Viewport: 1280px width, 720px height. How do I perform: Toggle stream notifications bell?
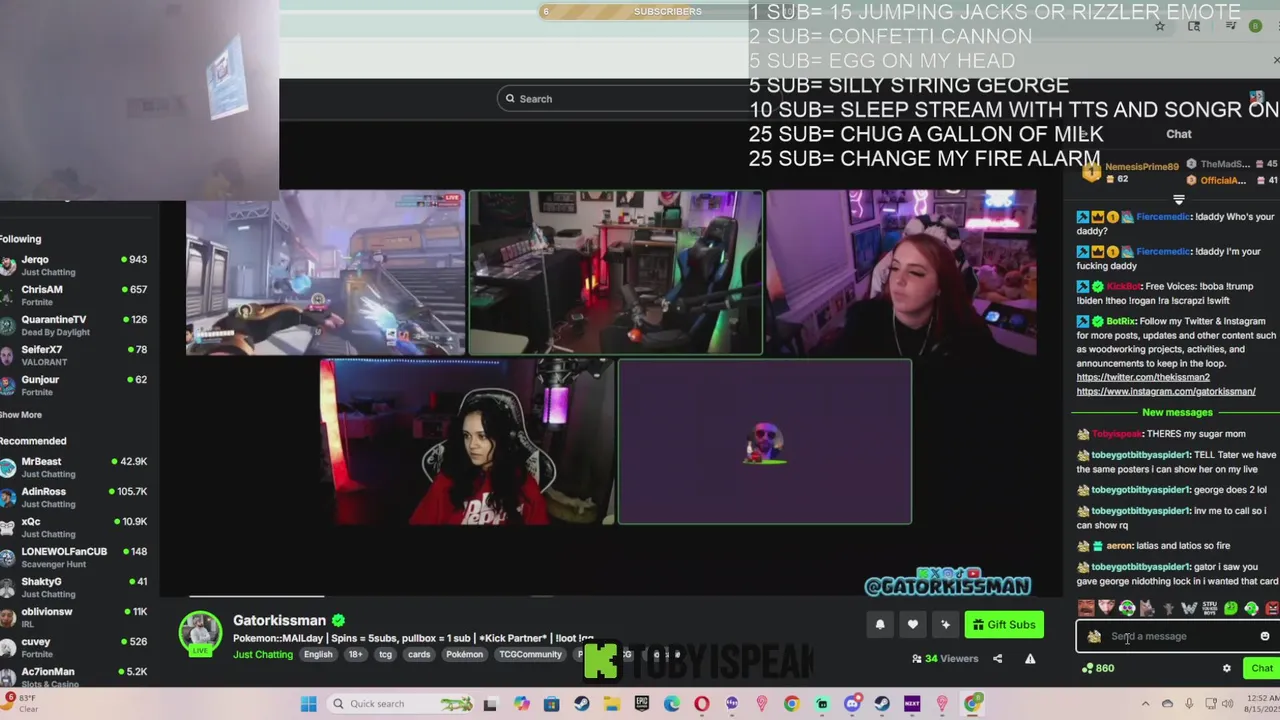880,625
